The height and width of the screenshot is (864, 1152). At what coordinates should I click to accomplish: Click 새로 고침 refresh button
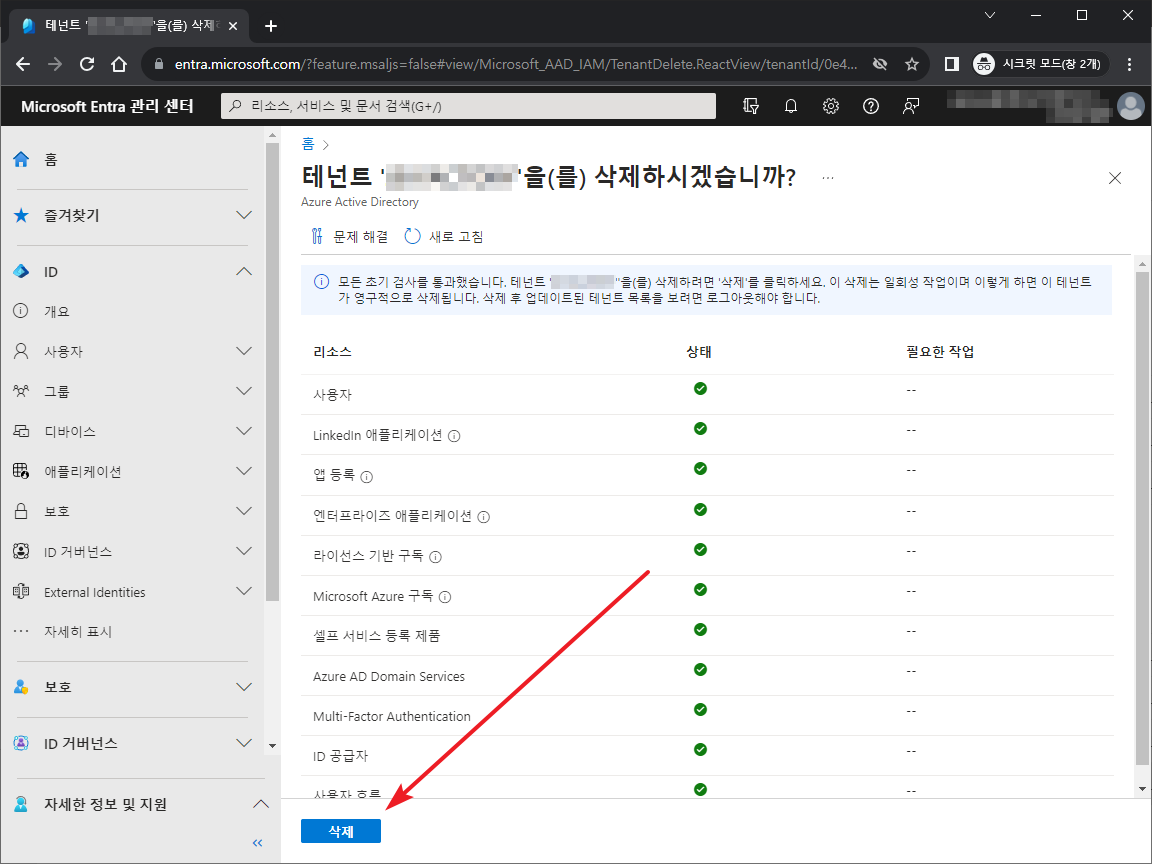coord(444,237)
